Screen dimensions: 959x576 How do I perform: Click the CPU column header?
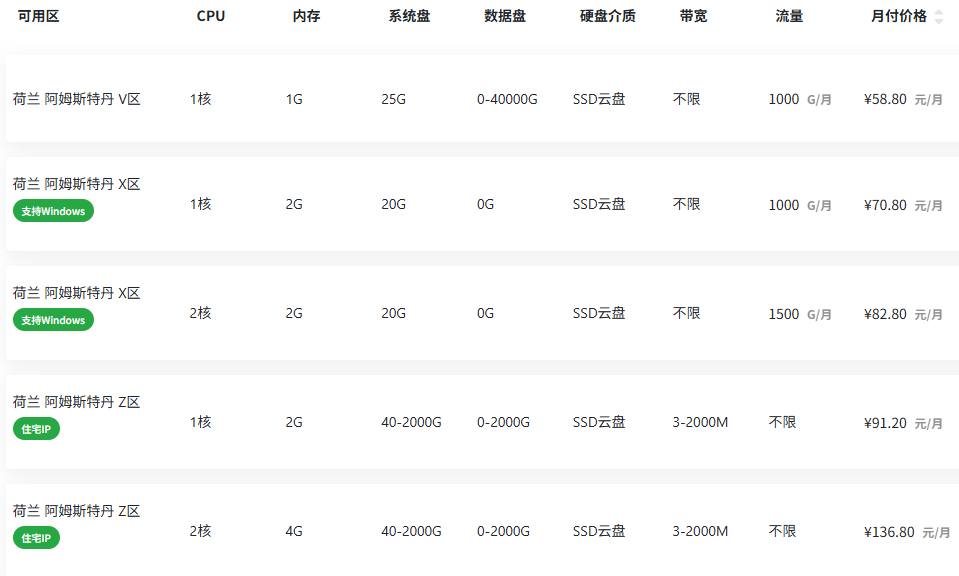(210, 17)
